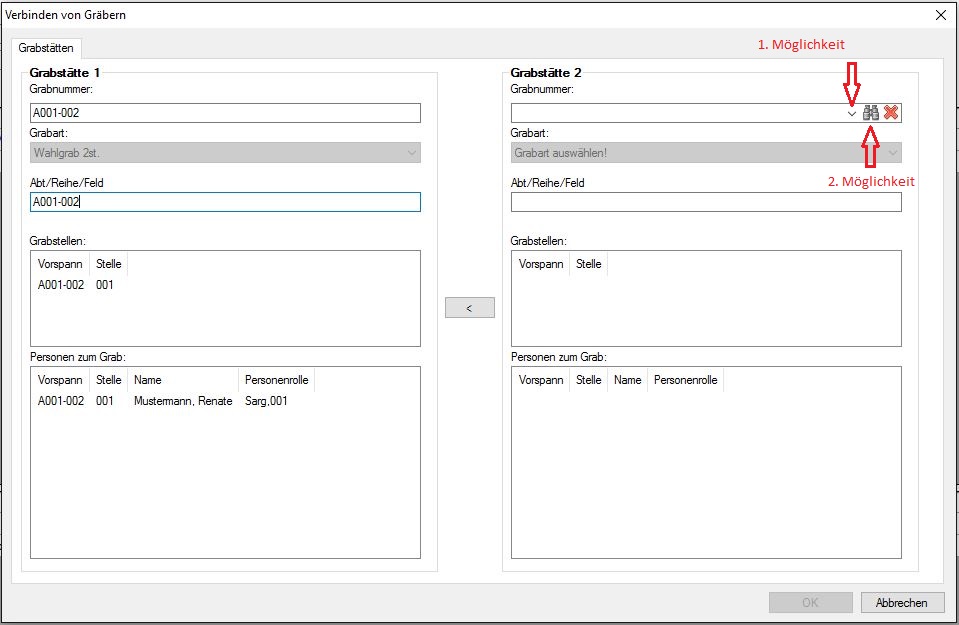Viewport: 959px width, 625px height.
Task: Click the Grabstätte 2 Abt/Reihe/Feld field
Action: 705,202
